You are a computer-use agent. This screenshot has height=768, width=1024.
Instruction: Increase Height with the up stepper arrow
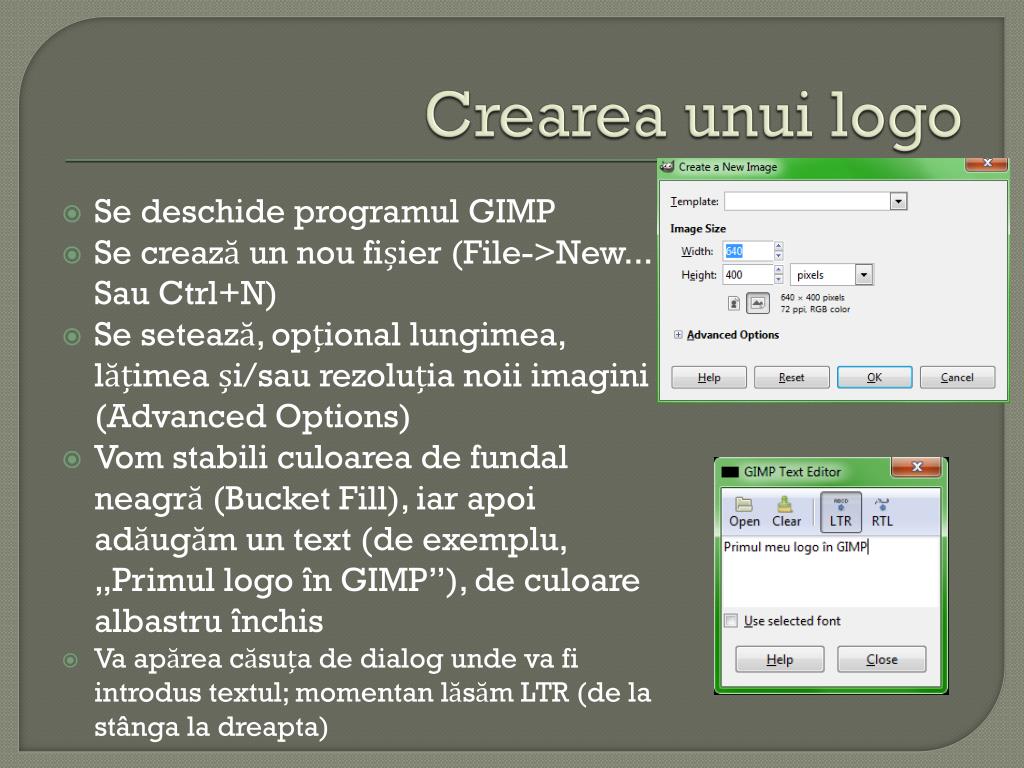click(x=778, y=270)
